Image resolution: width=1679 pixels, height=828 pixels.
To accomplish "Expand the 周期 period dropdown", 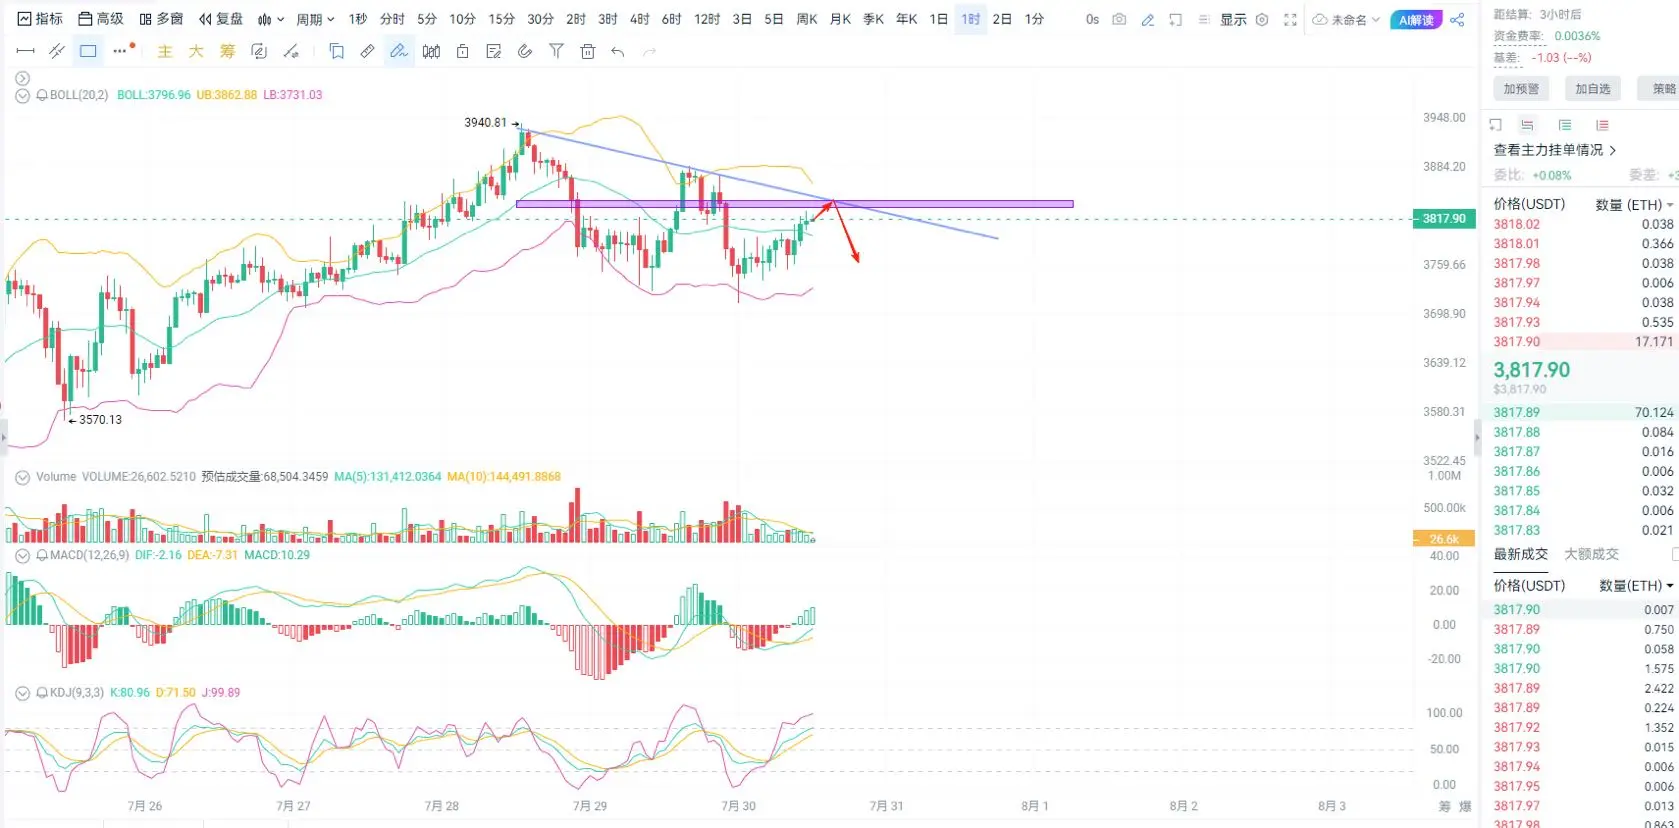I will (x=315, y=19).
